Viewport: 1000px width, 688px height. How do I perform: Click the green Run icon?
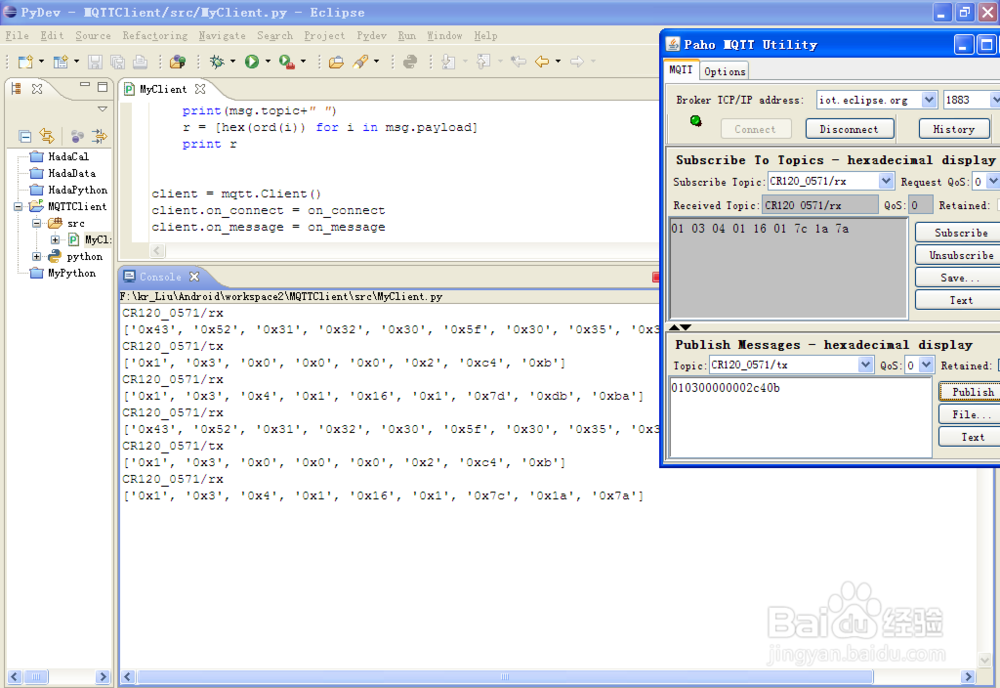pos(252,61)
